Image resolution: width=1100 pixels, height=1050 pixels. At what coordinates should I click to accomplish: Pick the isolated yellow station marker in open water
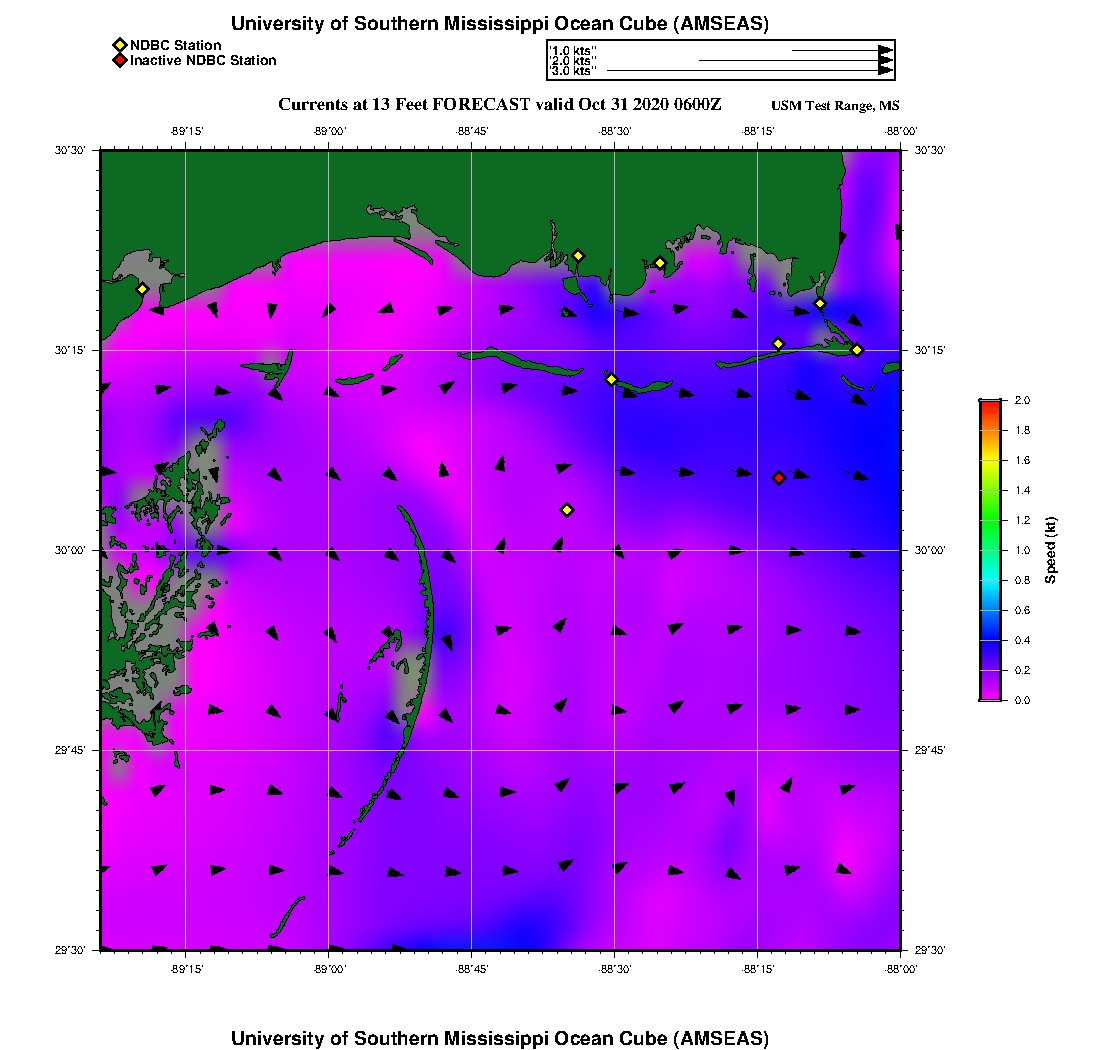[567, 510]
